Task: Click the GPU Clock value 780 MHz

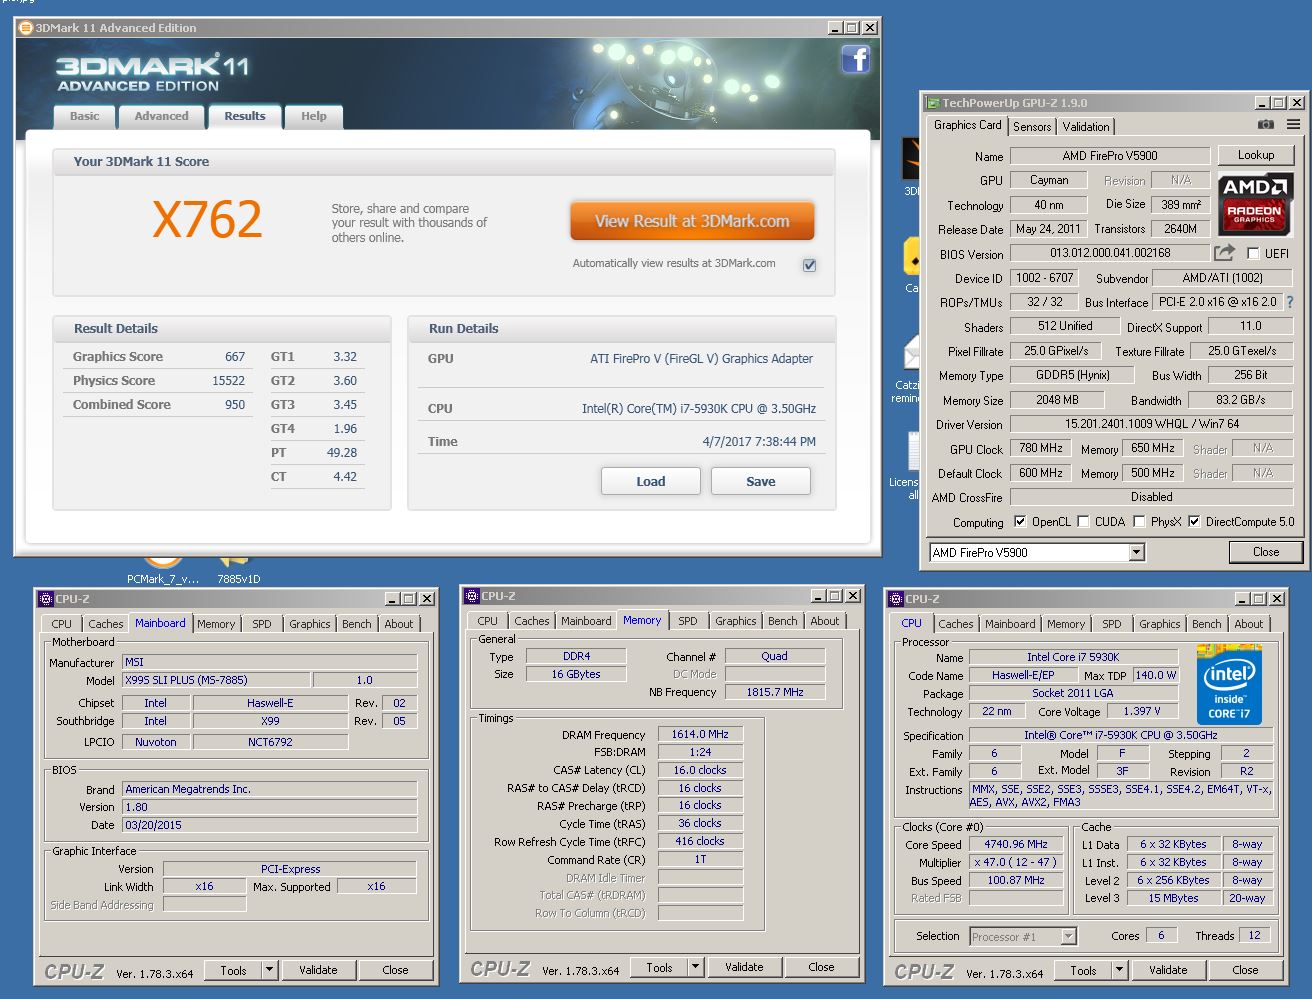Action: point(1041,449)
